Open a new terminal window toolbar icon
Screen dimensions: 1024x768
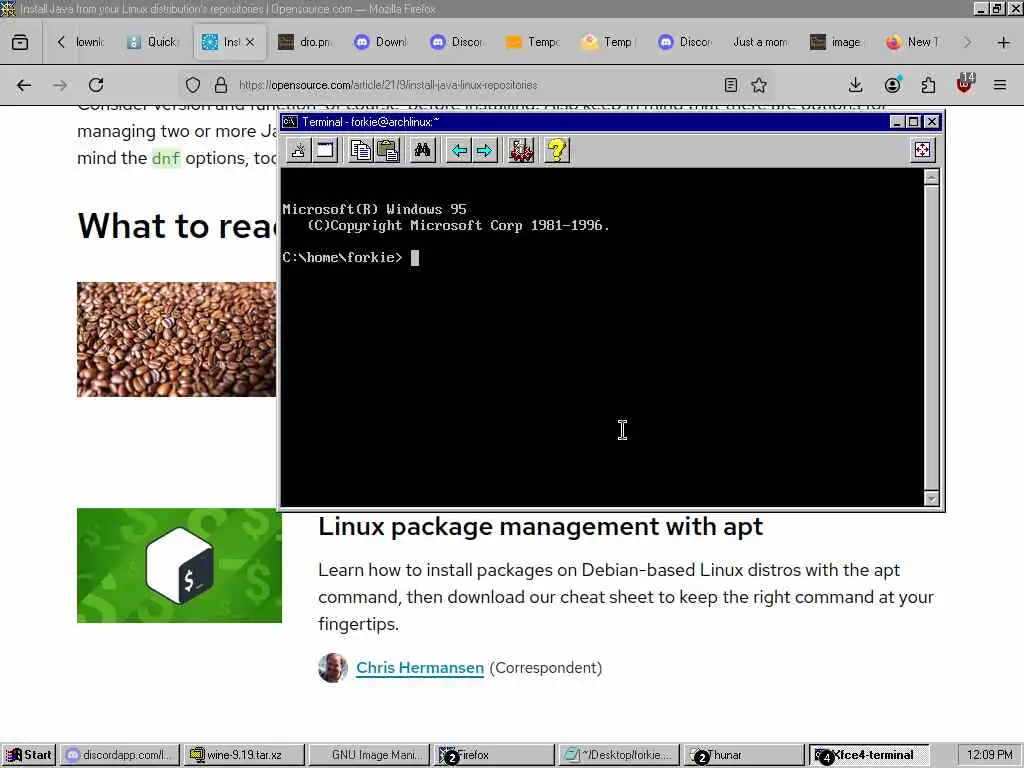(x=325, y=151)
